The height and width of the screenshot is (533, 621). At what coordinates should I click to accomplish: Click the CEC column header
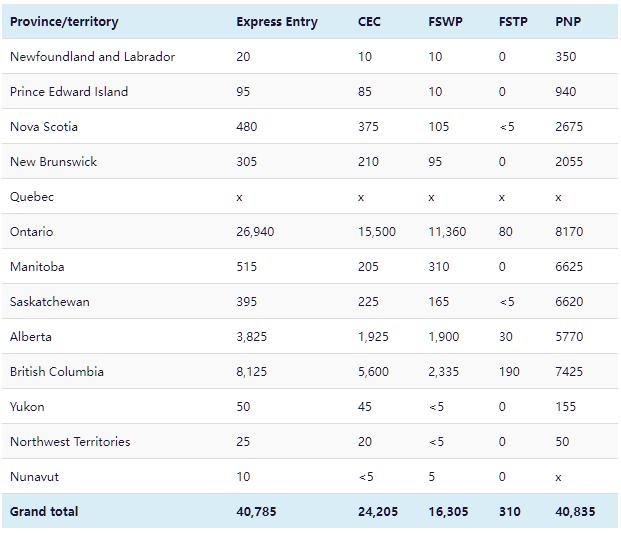click(369, 22)
